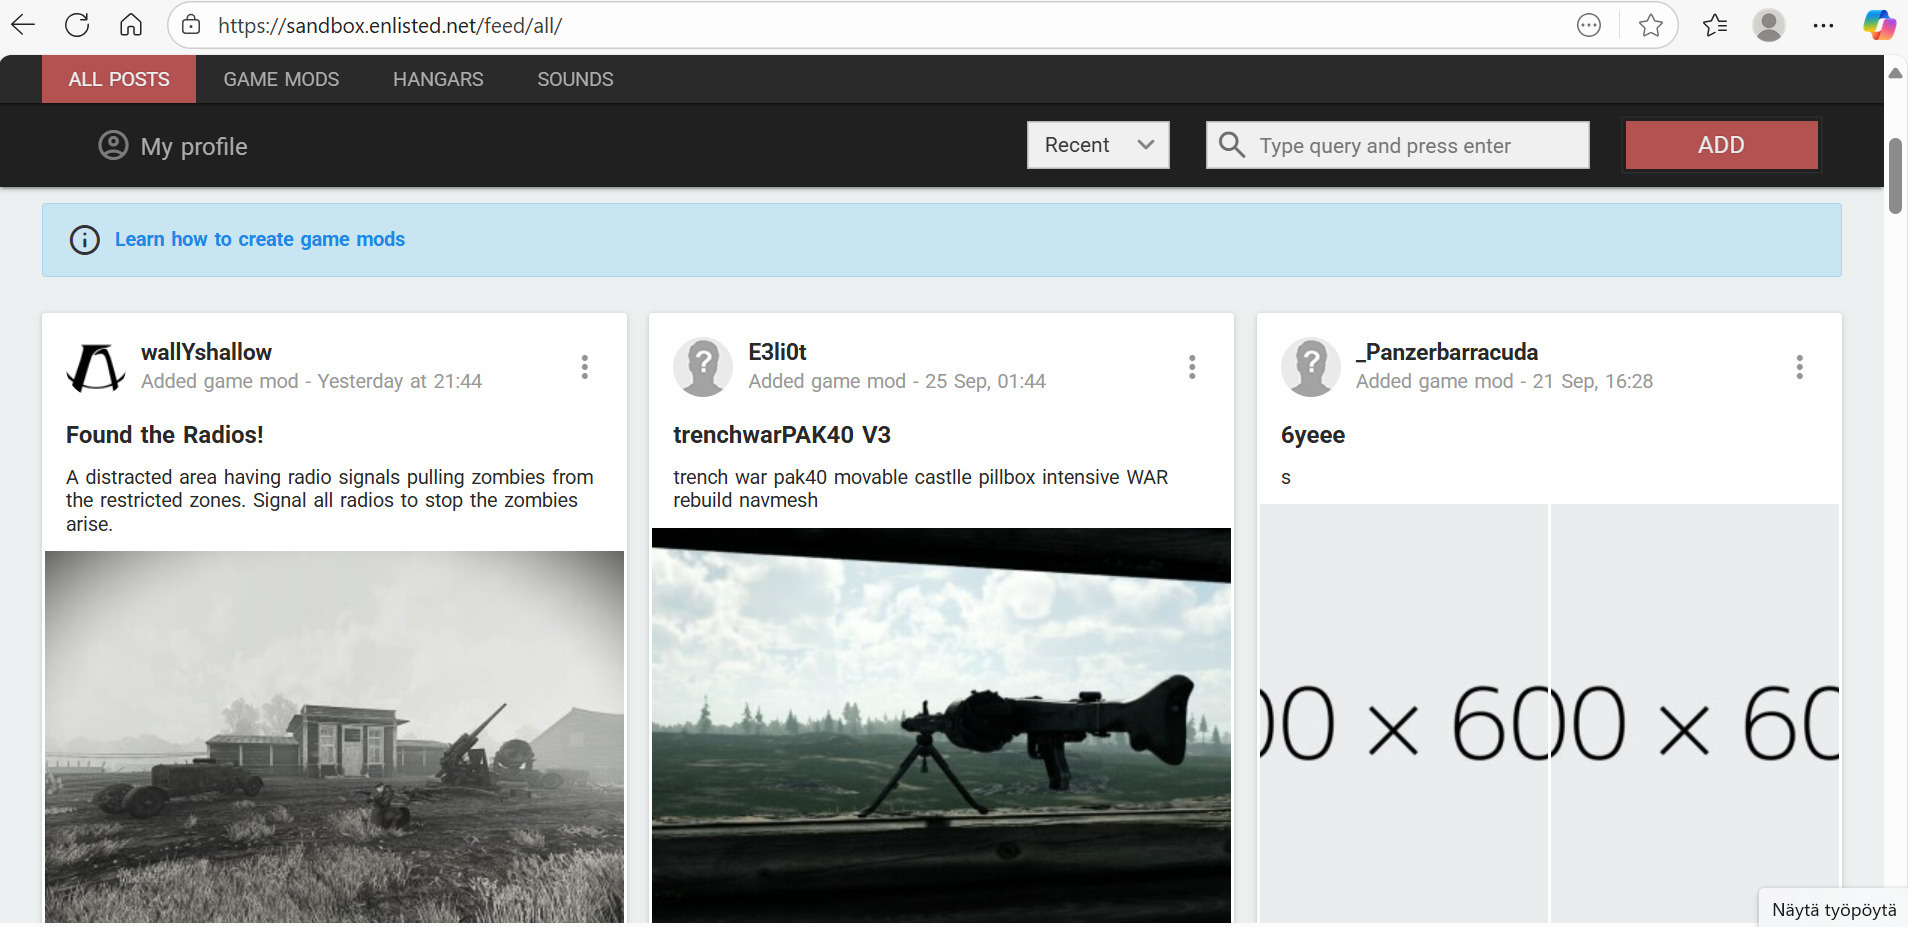
Task: Open E3li0t post three-dot menu
Action: (x=1192, y=367)
